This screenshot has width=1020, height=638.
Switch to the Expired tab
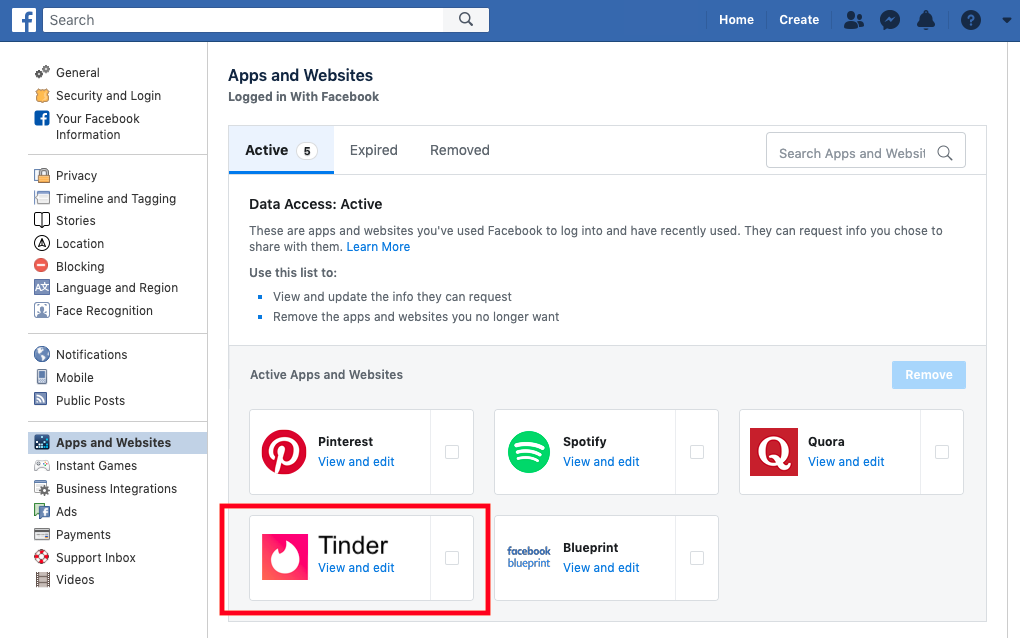click(x=373, y=150)
